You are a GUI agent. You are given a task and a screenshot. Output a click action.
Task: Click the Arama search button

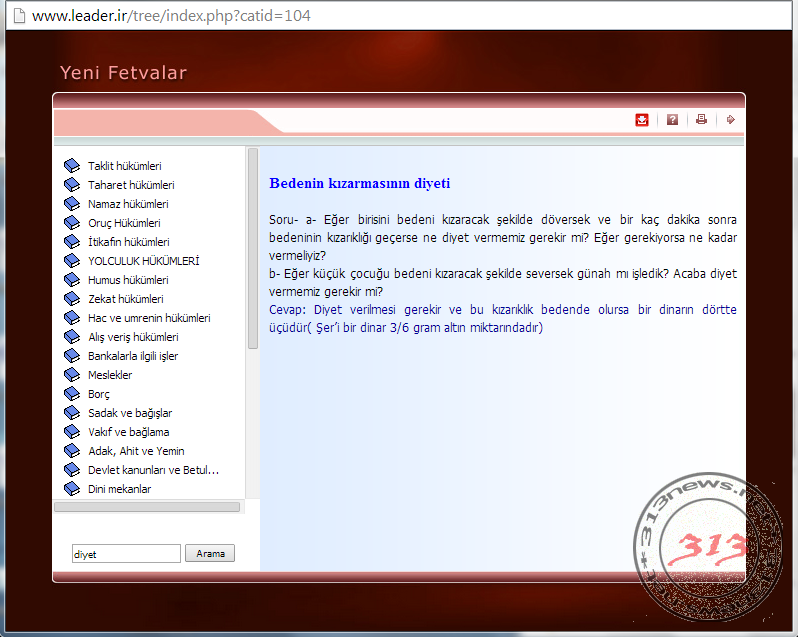pos(210,553)
